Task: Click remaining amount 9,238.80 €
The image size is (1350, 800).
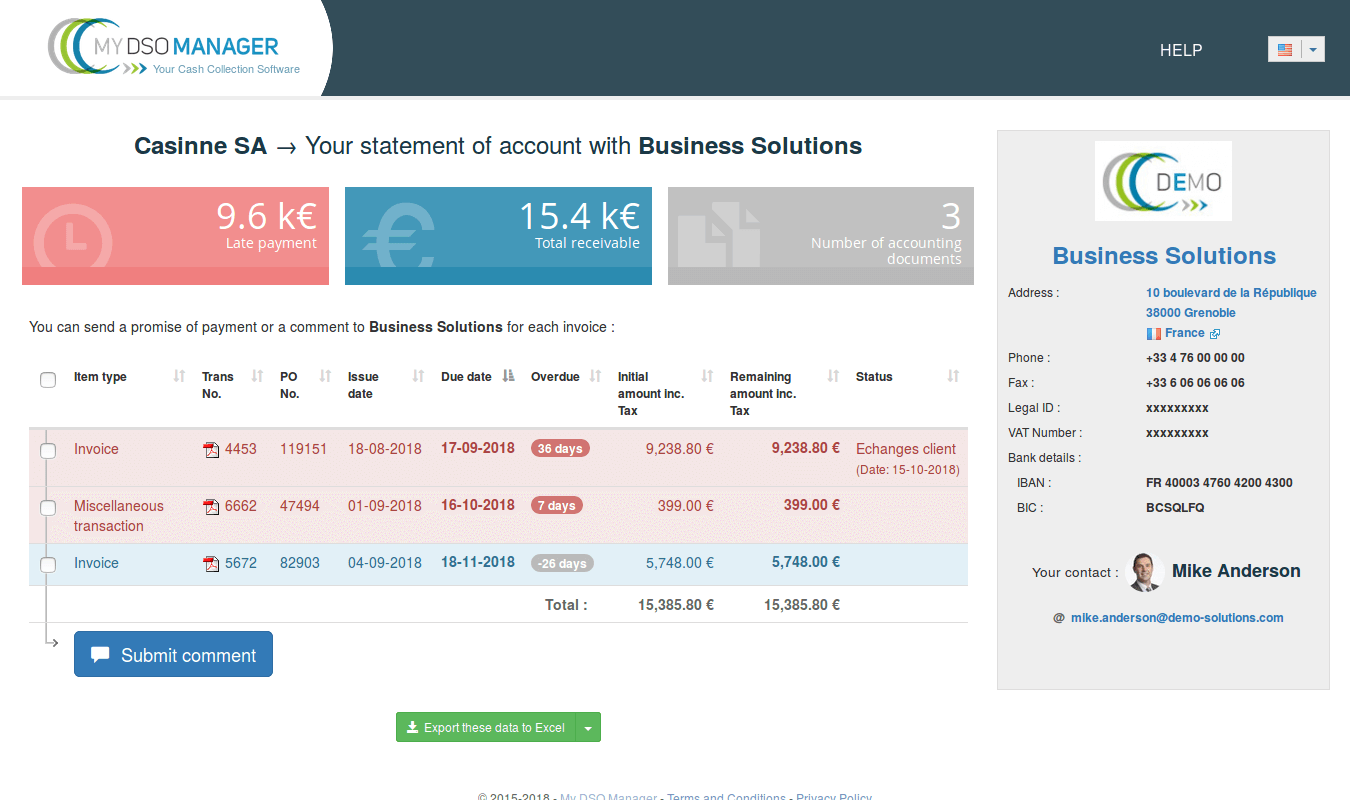Action: (x=806, y=448)
